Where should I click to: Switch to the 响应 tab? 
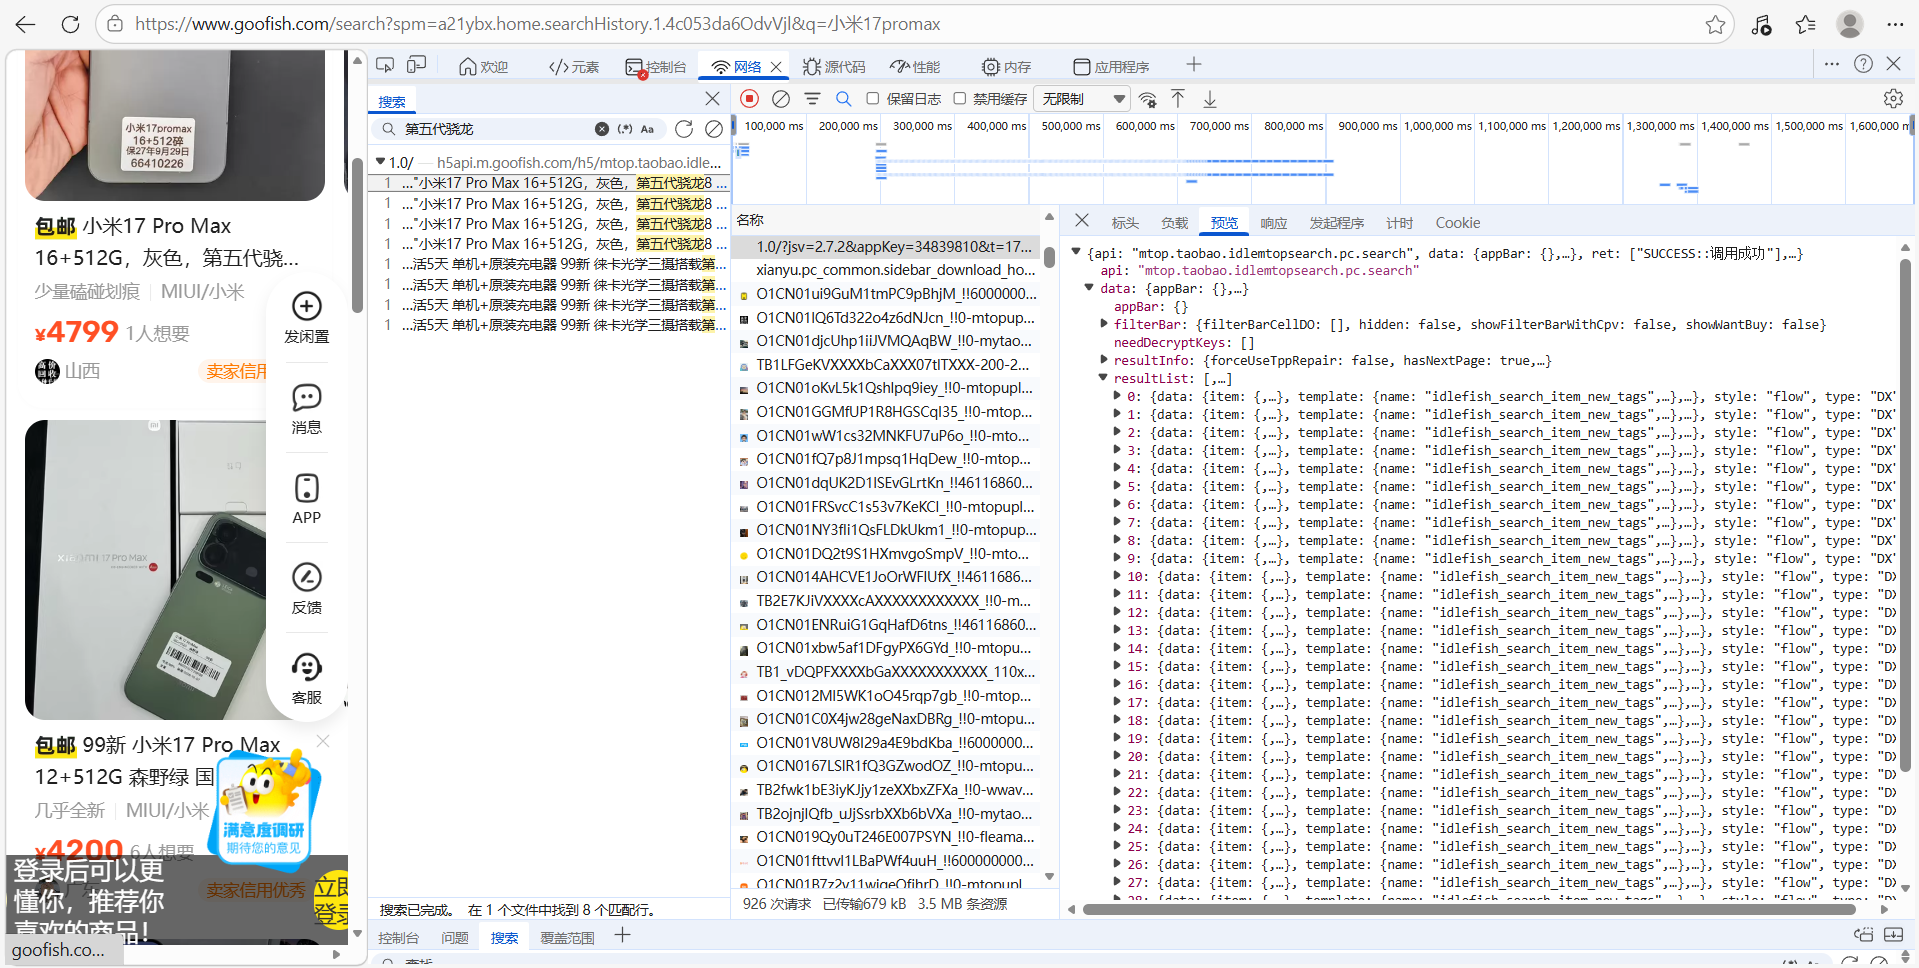(1273, 223)
